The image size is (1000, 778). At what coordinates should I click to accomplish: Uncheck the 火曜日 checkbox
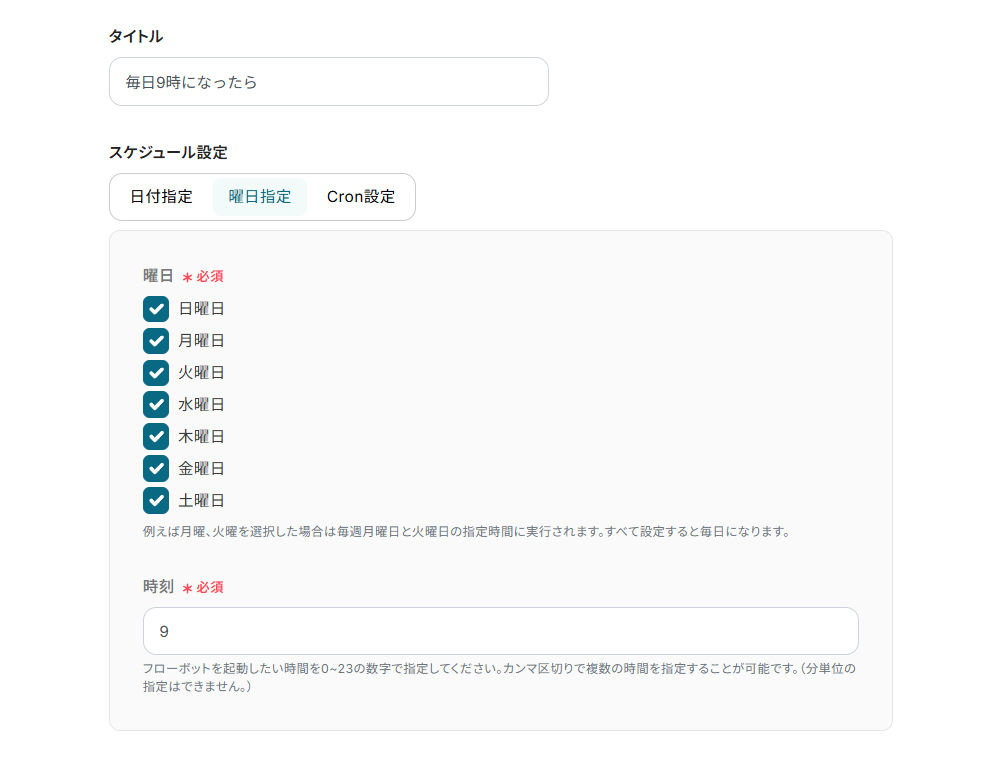coord(156,372)
